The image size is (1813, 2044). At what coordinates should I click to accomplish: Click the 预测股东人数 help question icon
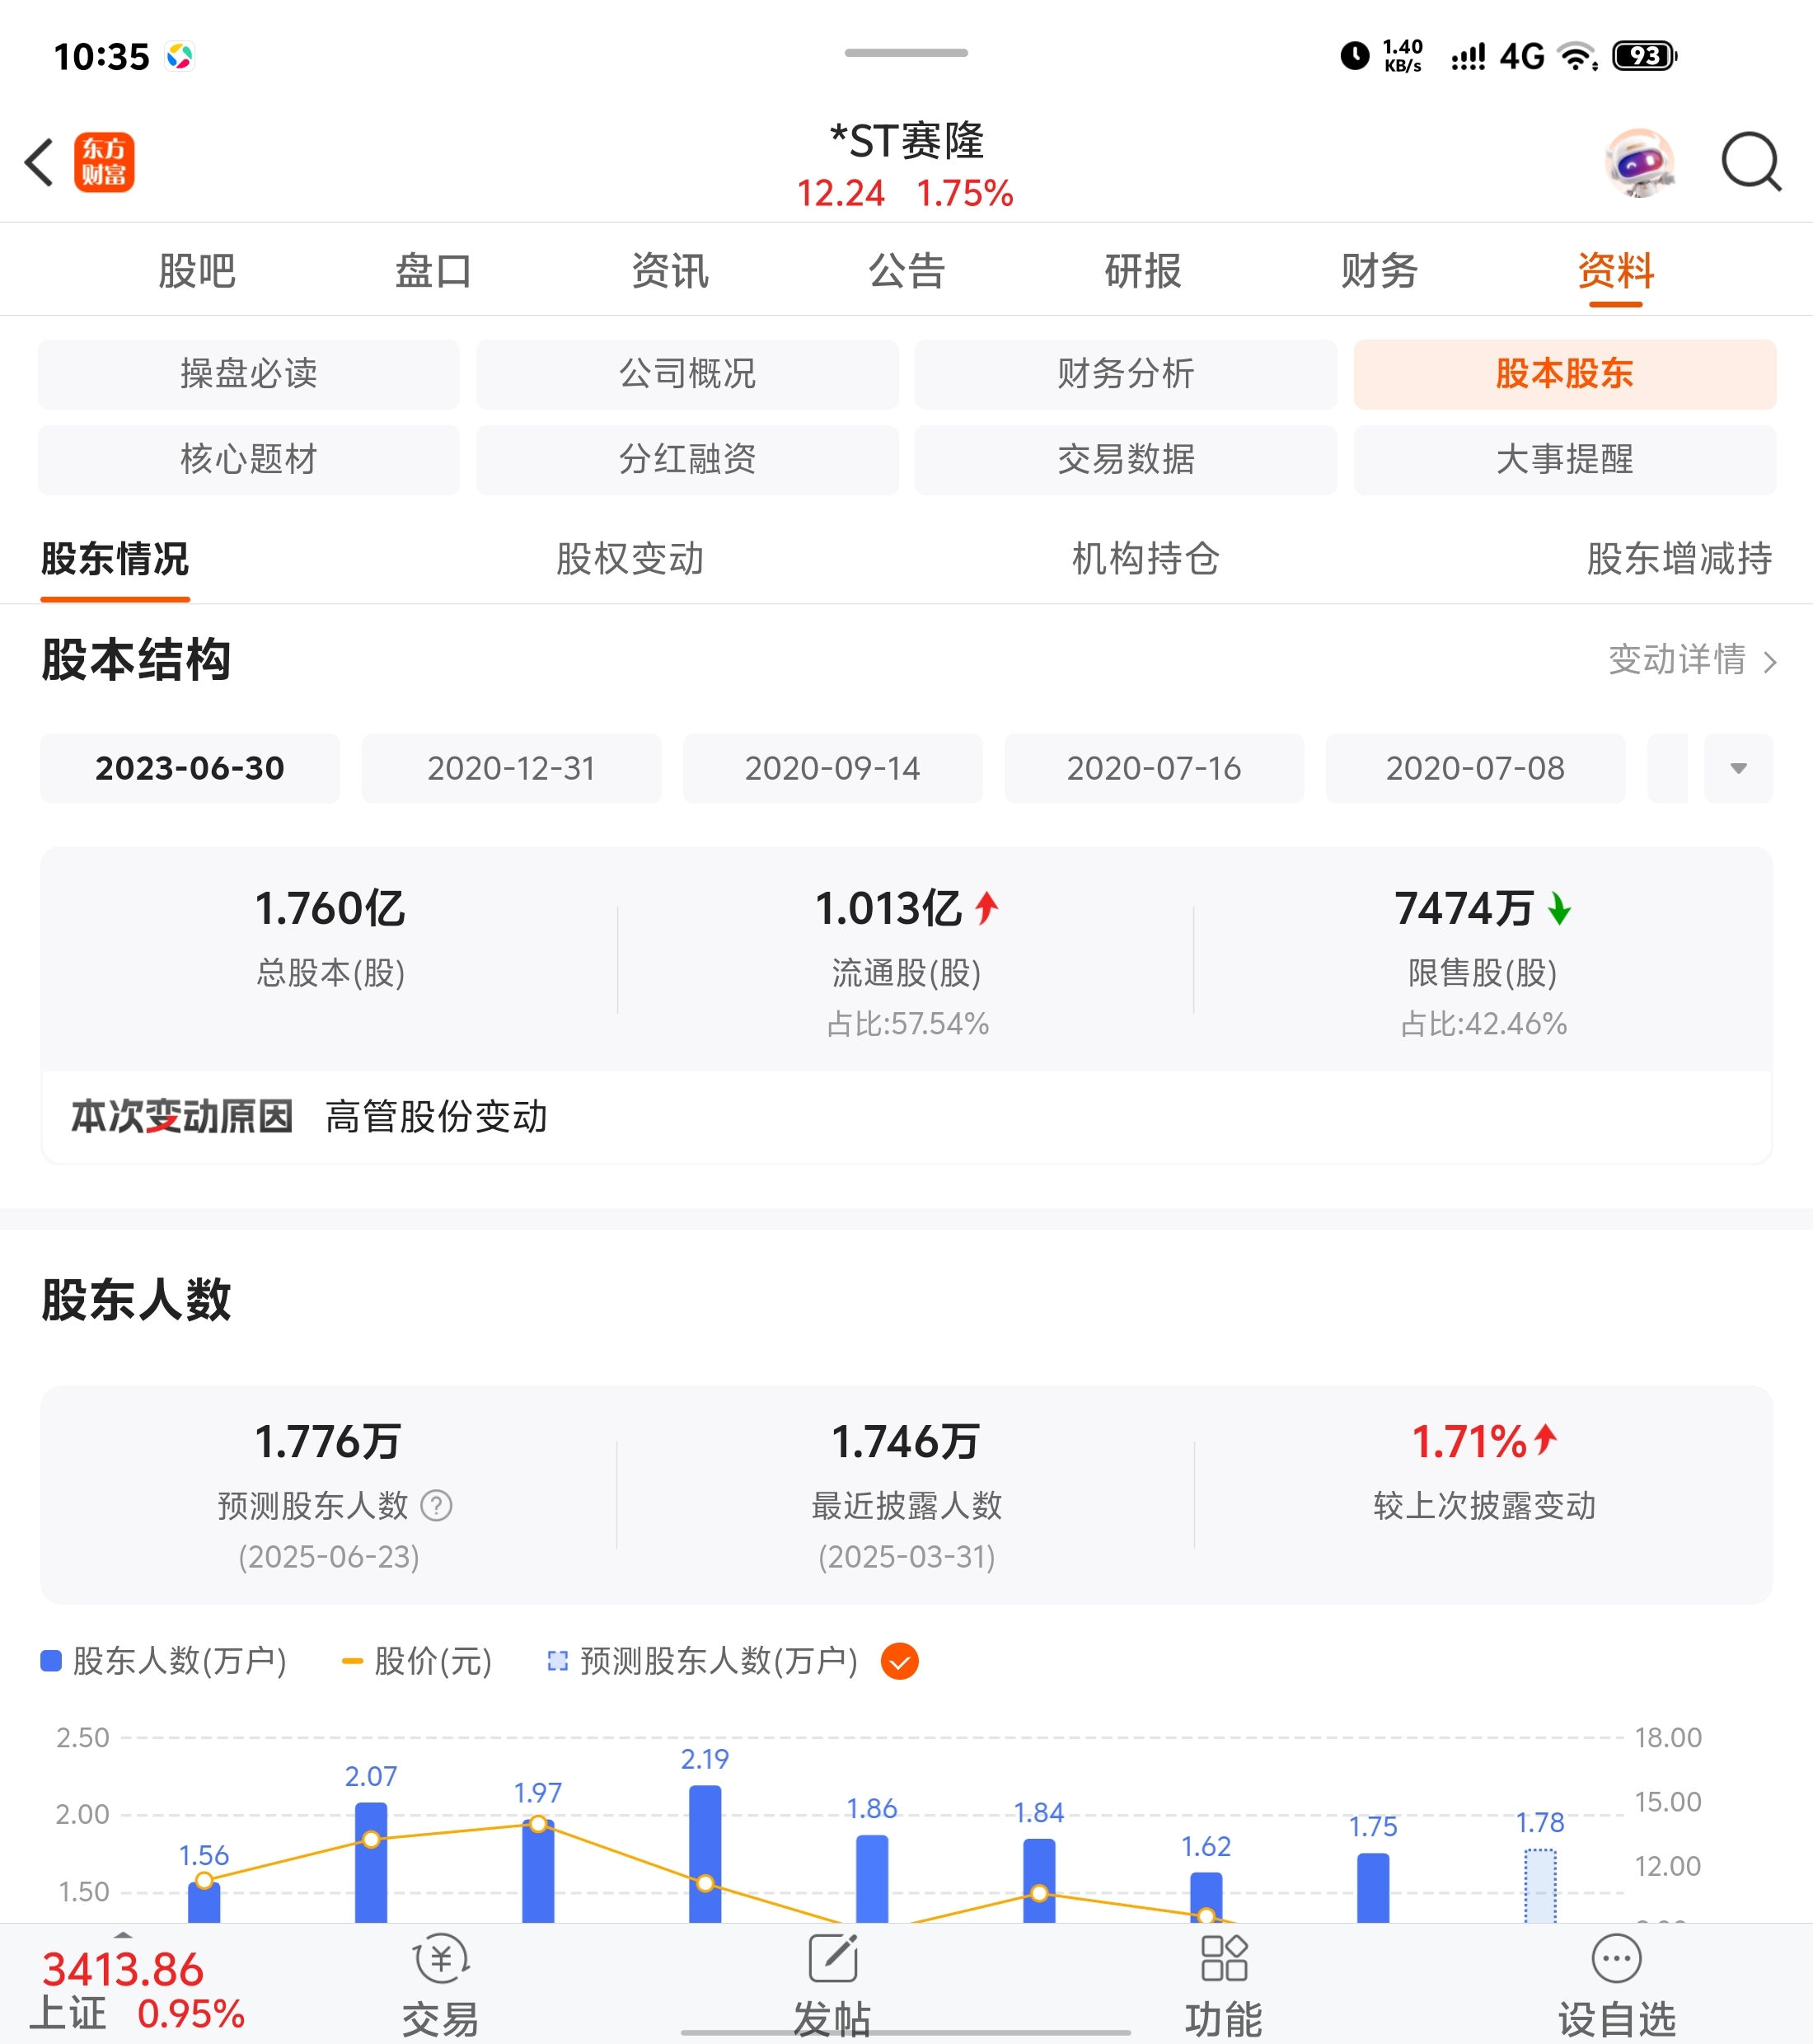436,1505
